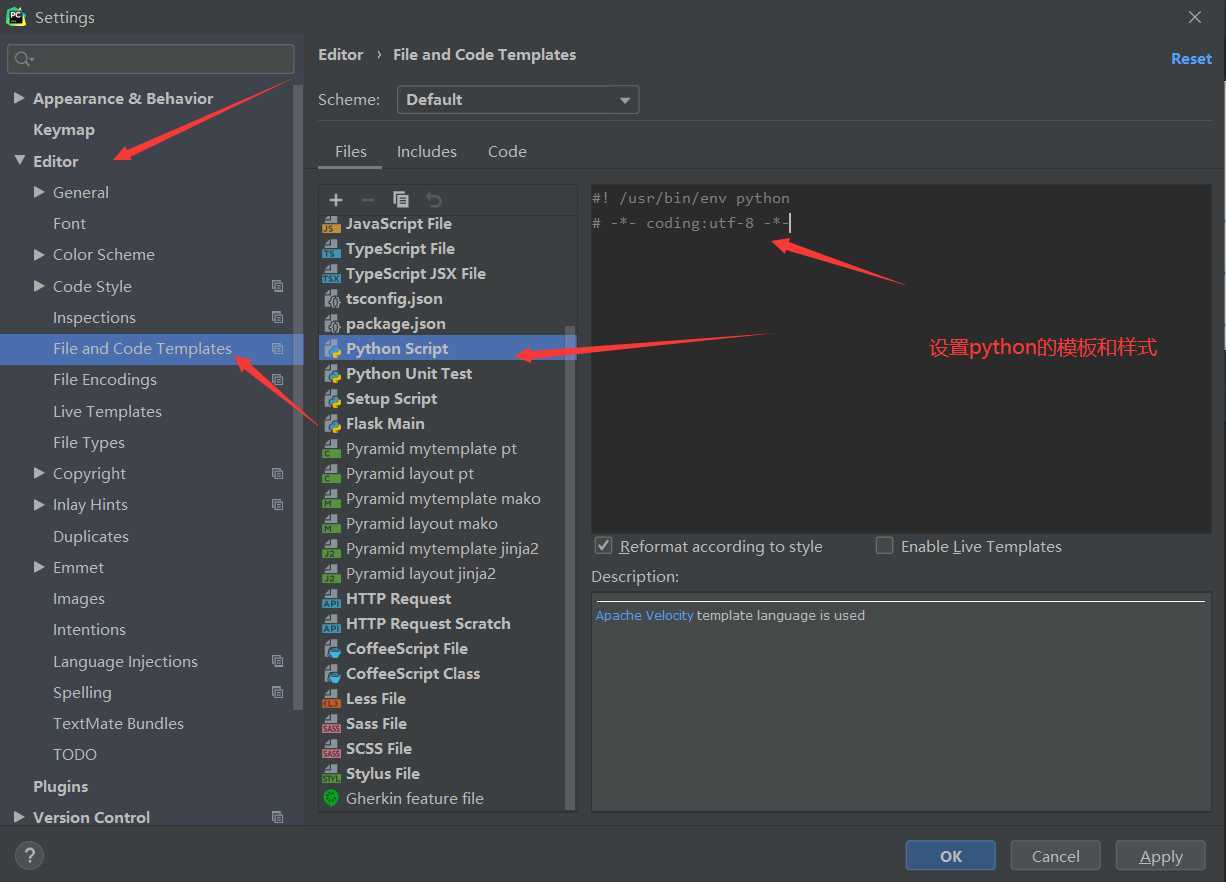Click the Apply button
This screenshot has height=882, width=1226.
pos(1161,856)
